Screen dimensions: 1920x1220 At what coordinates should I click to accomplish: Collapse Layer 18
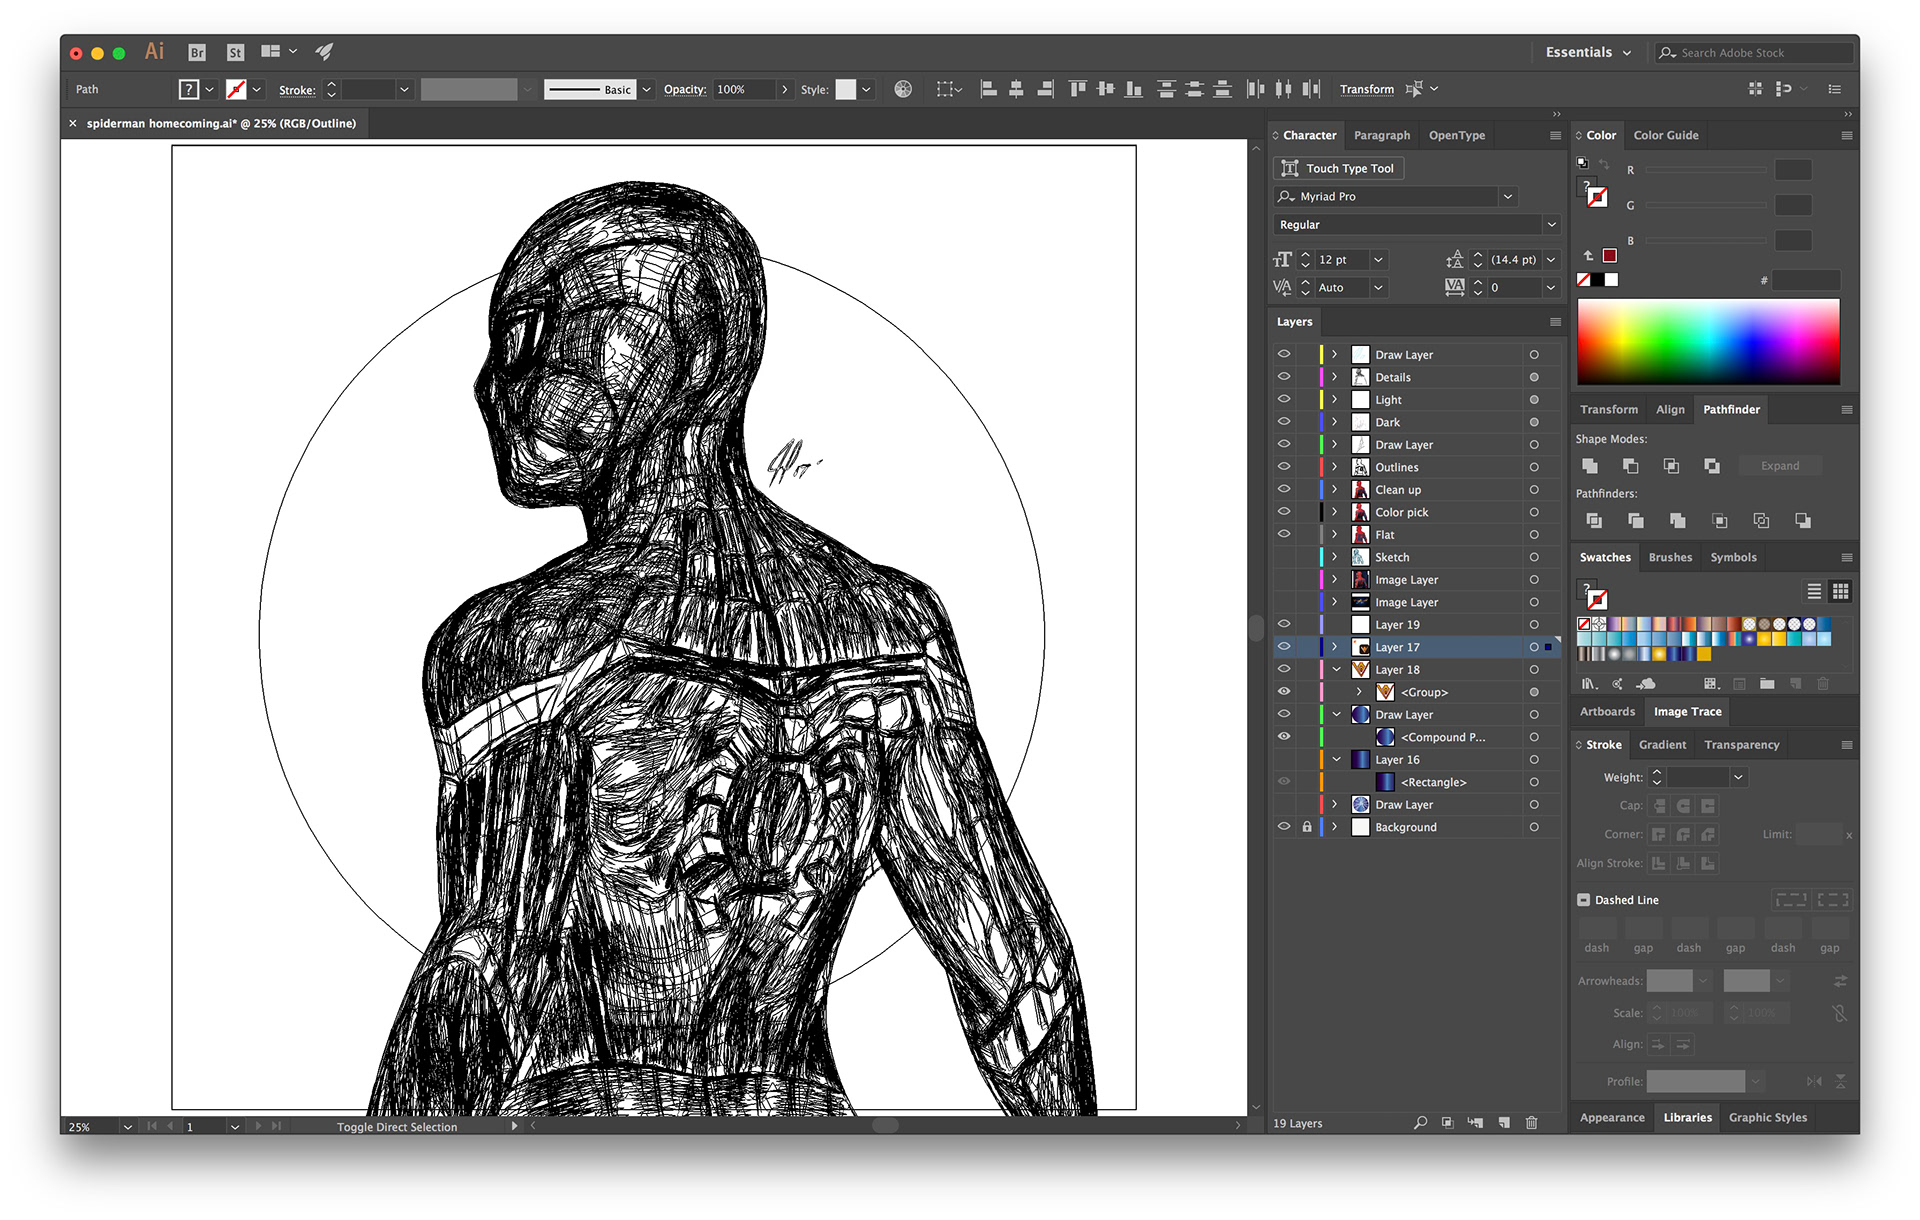[1336, 669]
